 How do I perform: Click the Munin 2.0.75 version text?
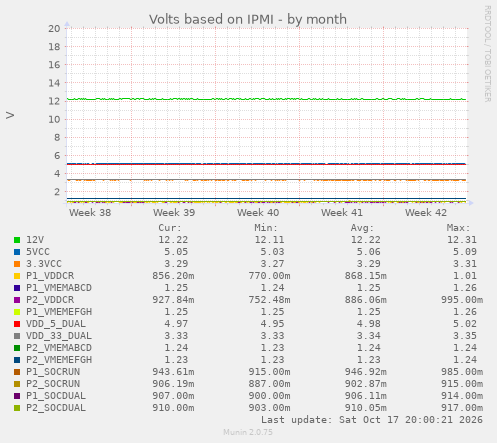click(x=248, y=432)
